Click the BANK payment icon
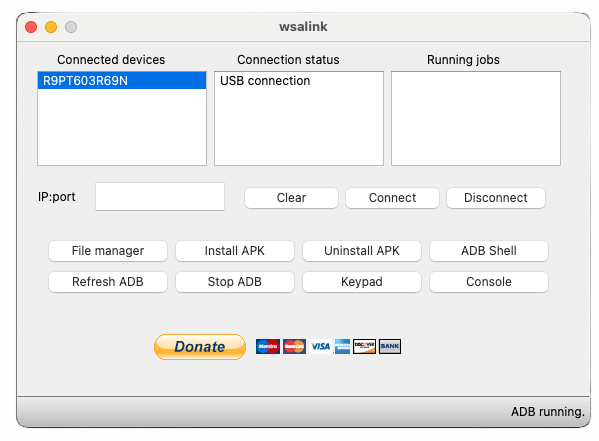The width and height of the screenshot is (599, 441). point(390,346)
